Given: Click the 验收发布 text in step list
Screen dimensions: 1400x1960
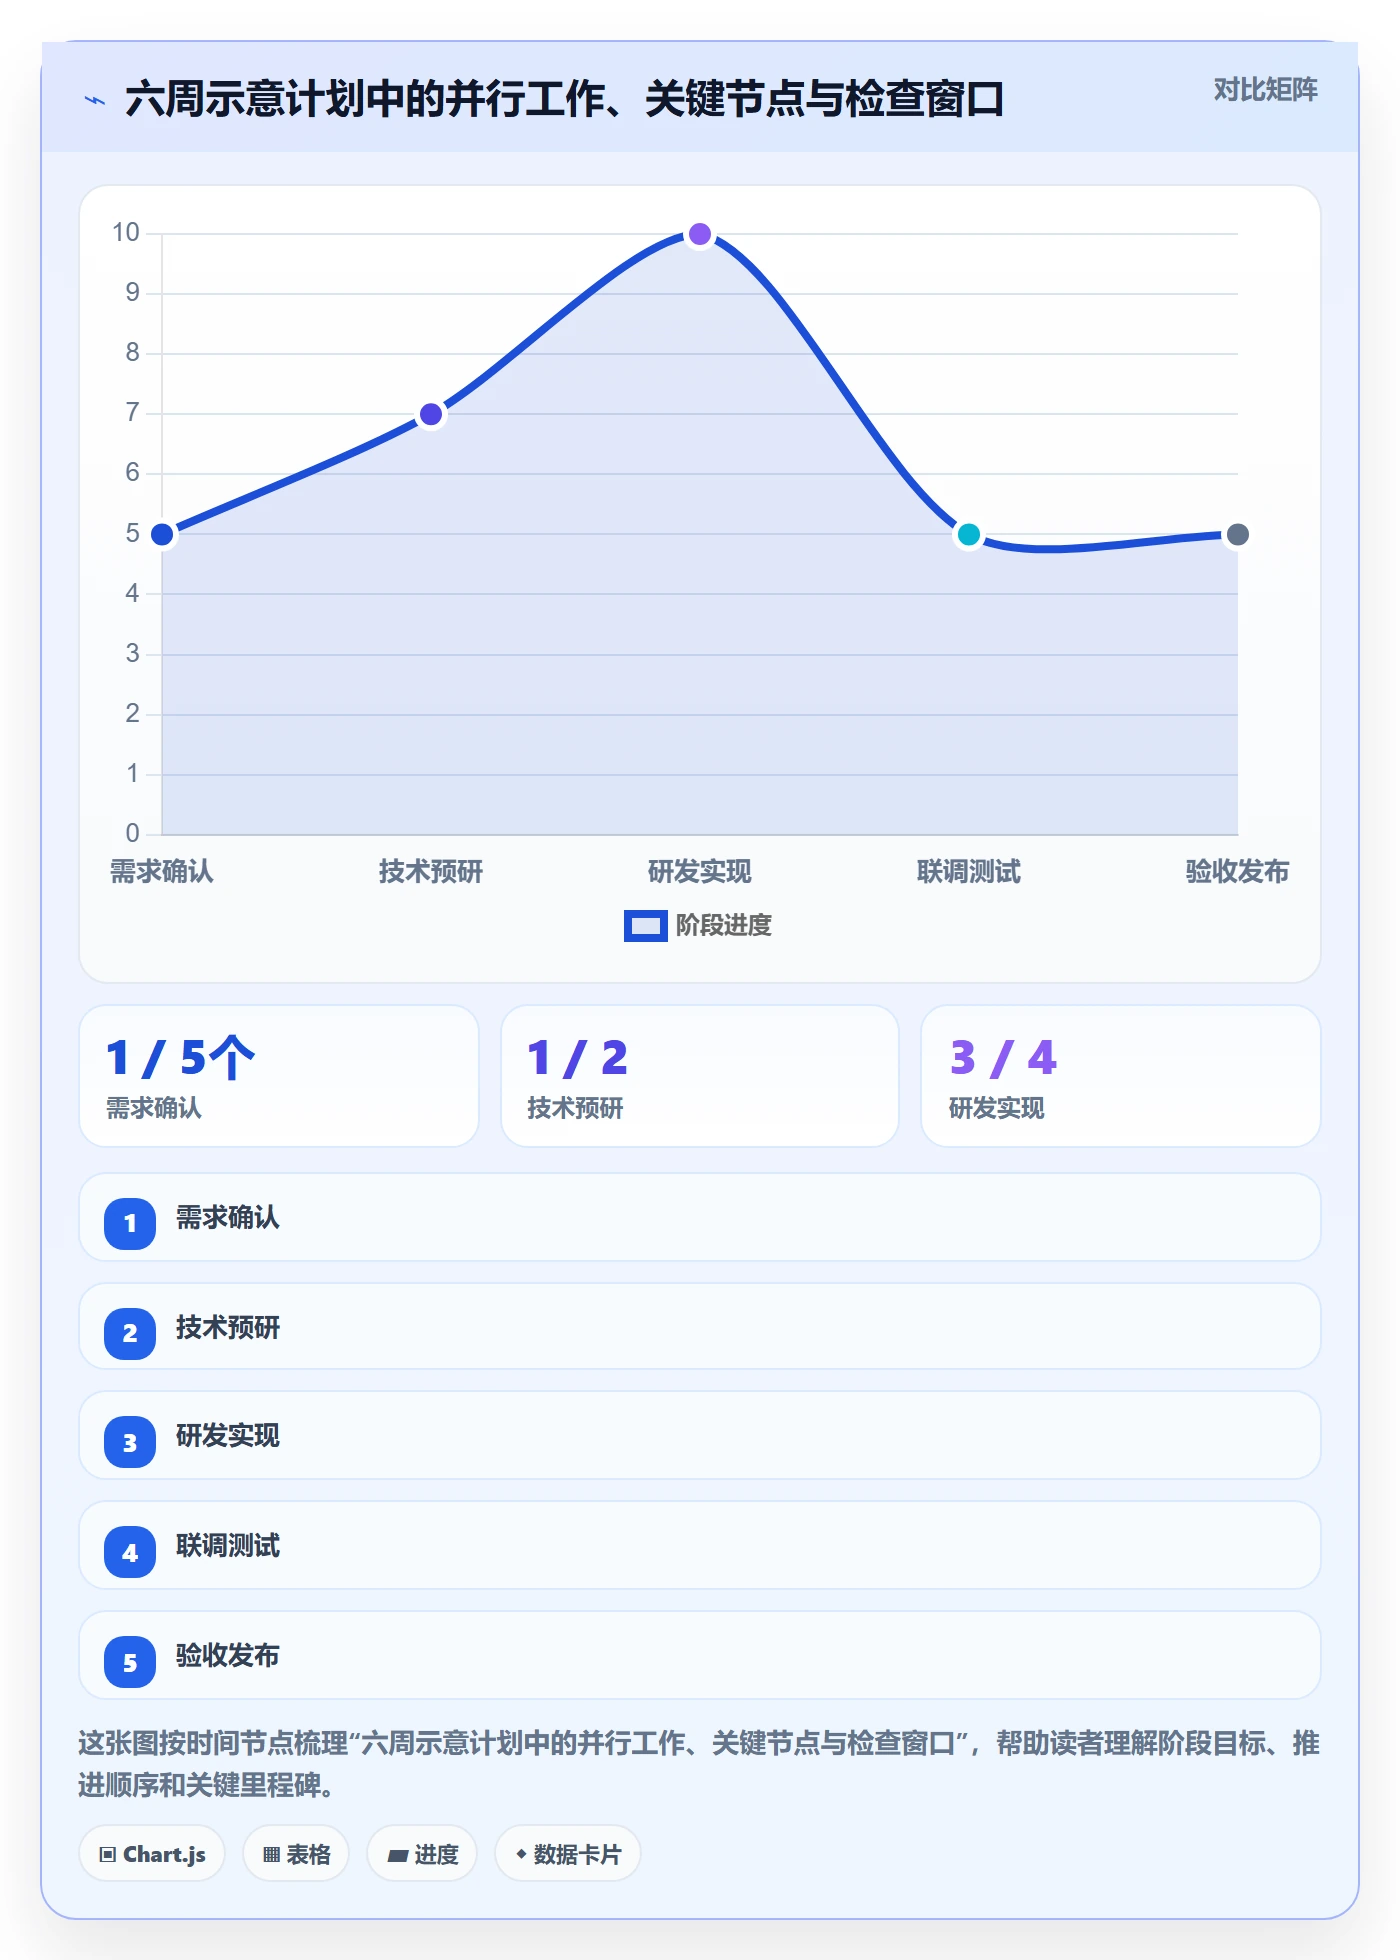Looking at the screenshot, I should coord(228,1656).
